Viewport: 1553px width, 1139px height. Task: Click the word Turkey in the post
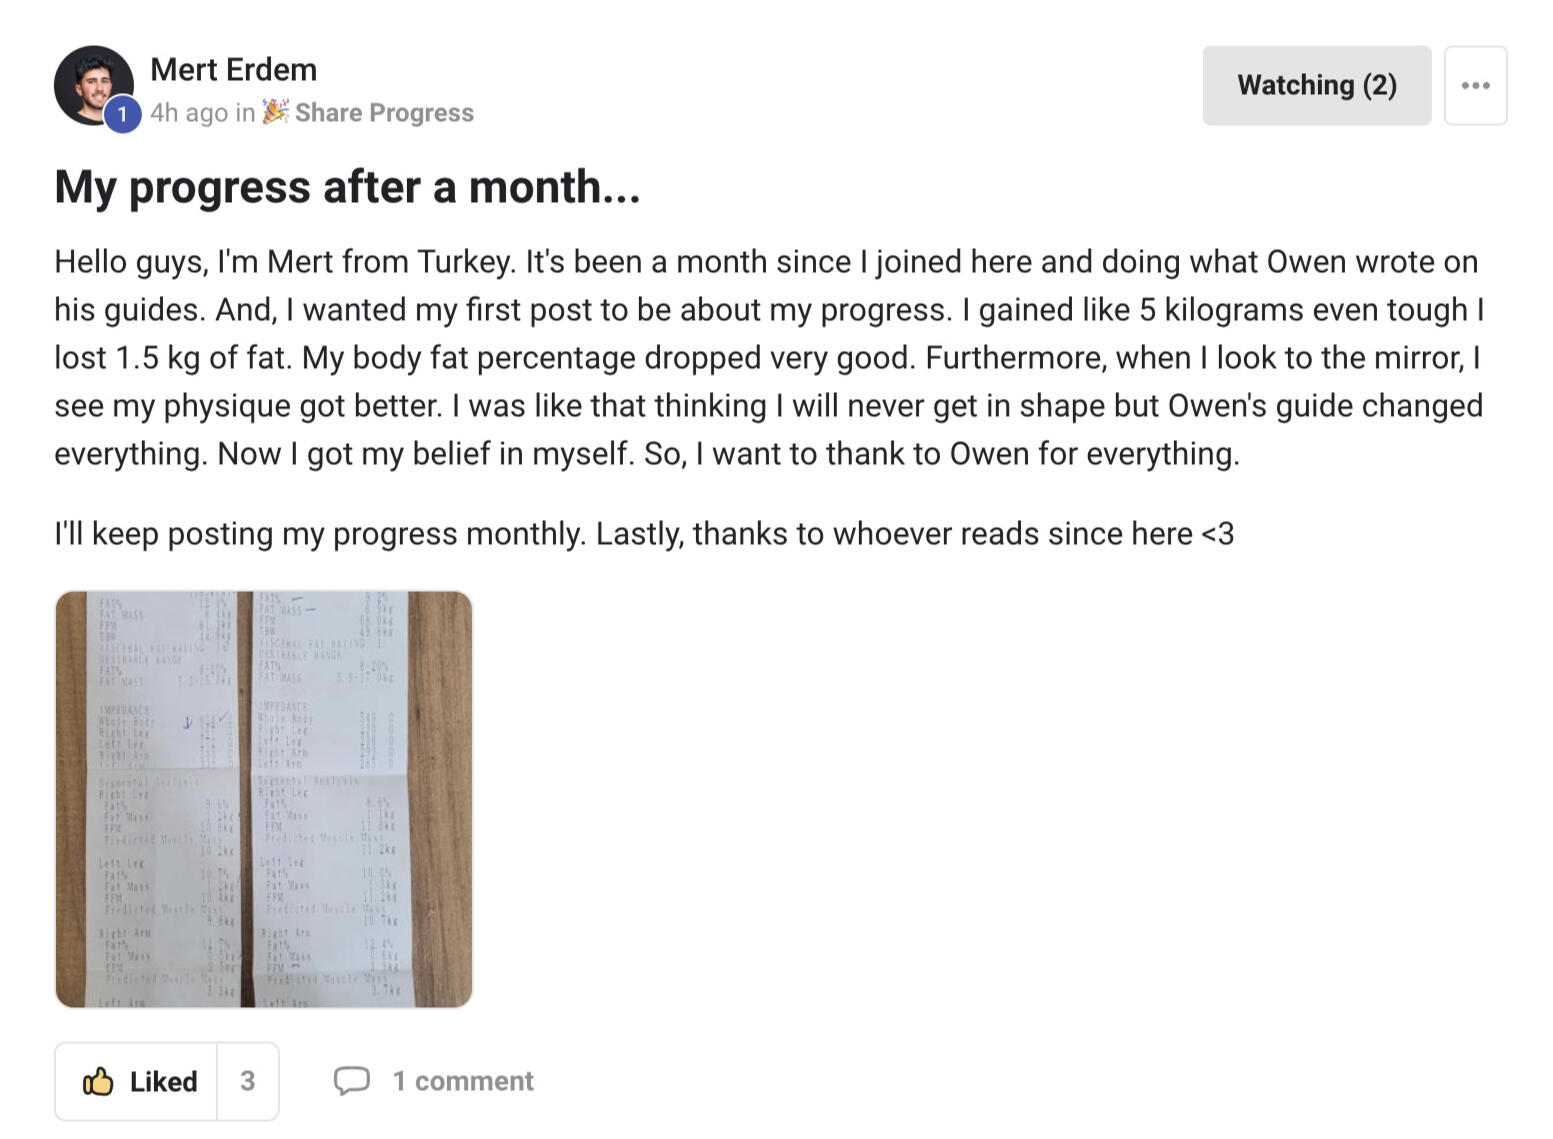pyautogui.click(x=464, y=262)
